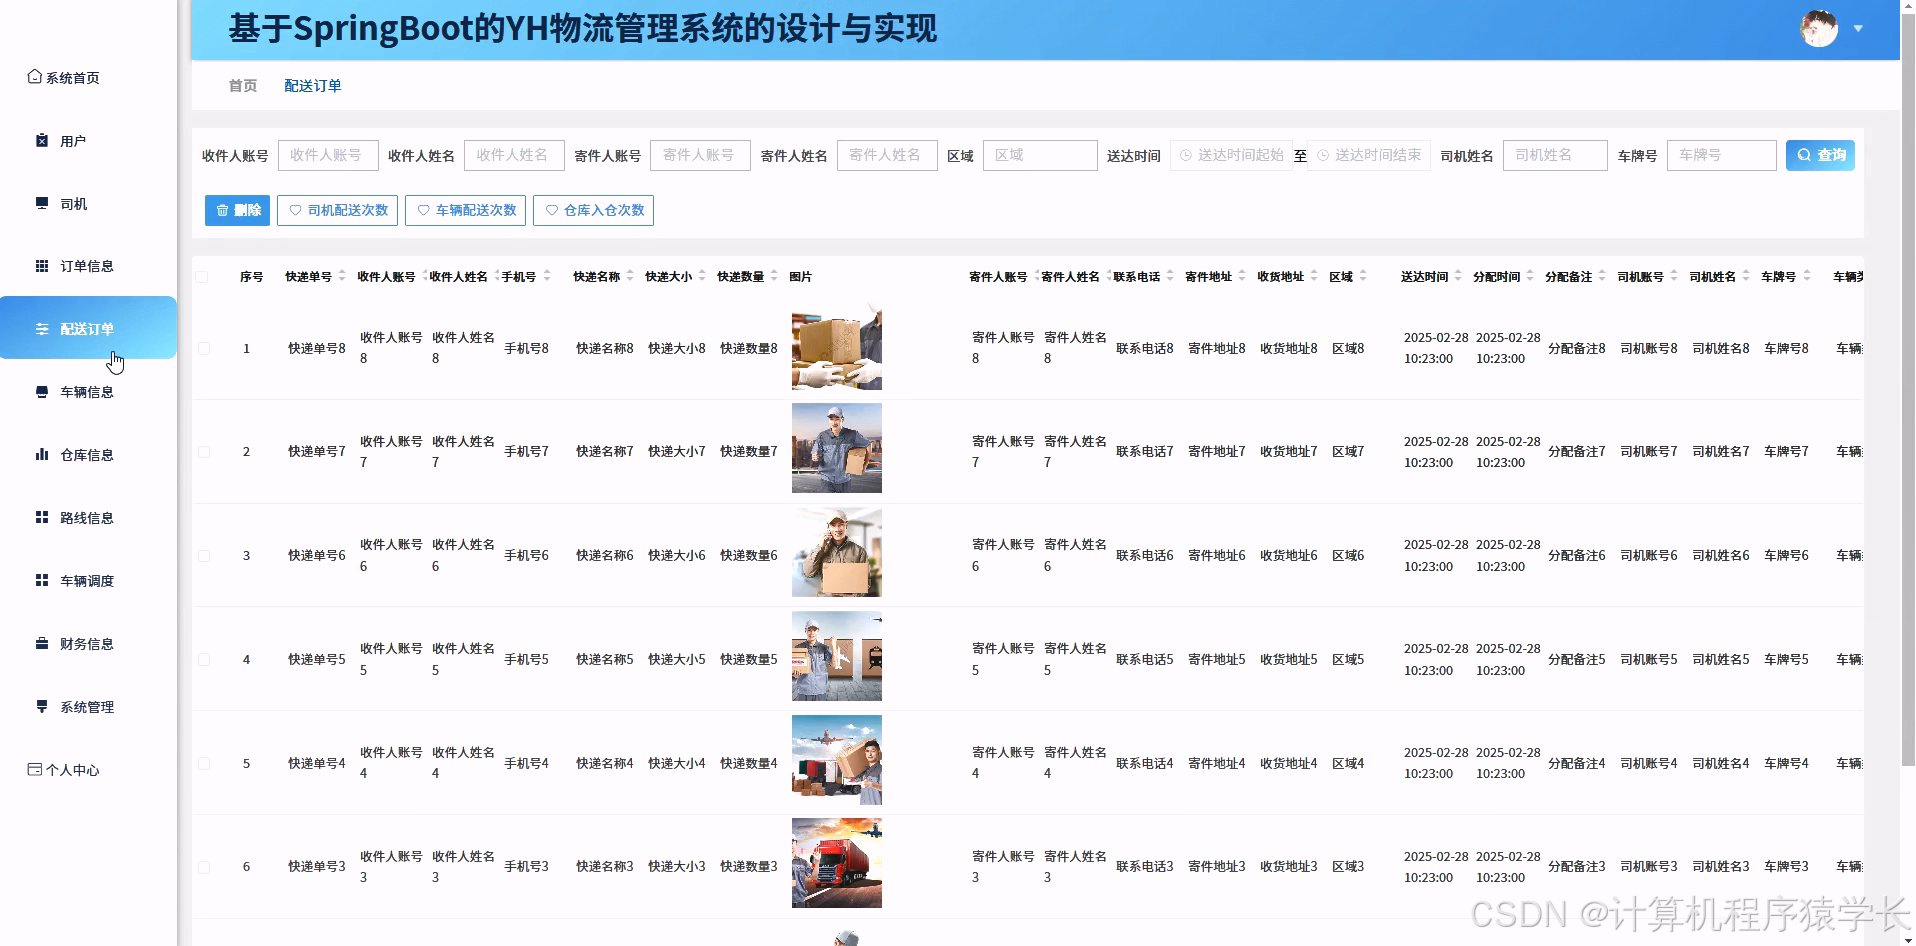Check the select-all checkbox in table header
This screenshot has height=946, width=1916.
tap(205, 276)
